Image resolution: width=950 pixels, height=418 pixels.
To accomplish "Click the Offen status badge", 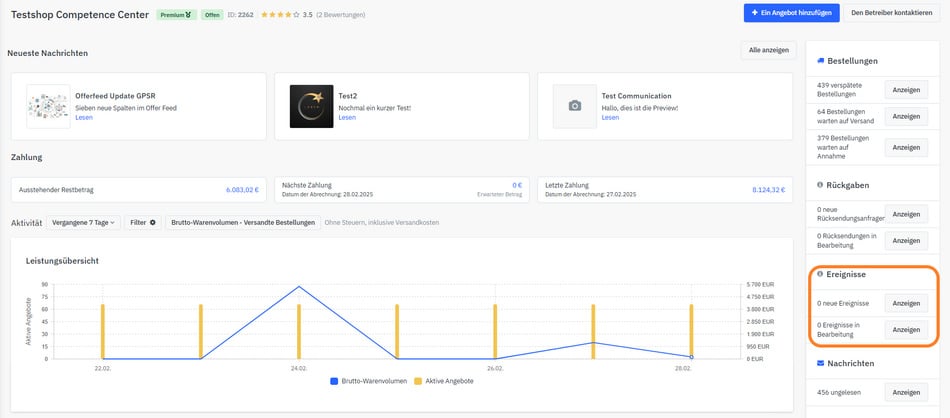I will pos(212,15).
